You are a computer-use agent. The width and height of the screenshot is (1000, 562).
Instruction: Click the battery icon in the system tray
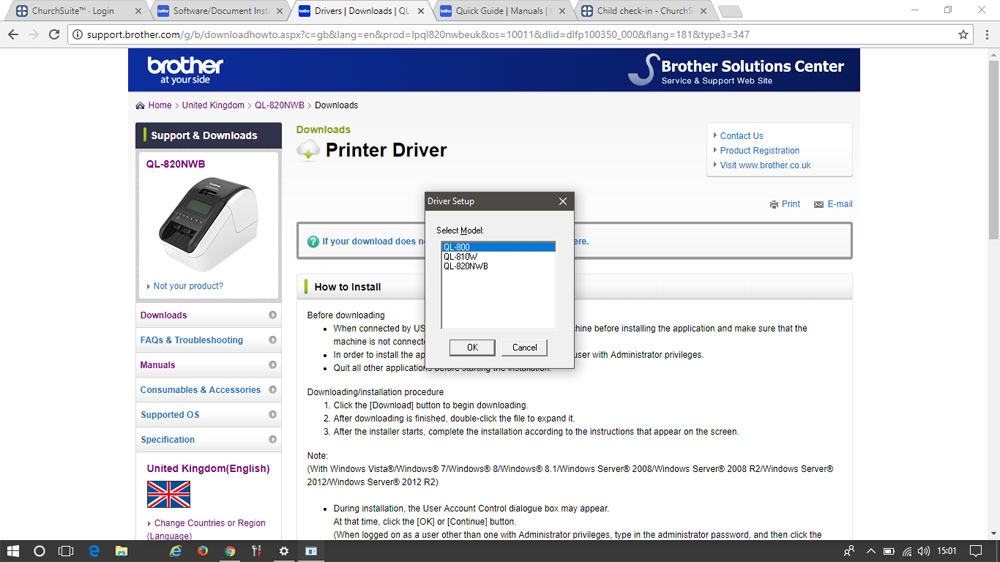coord(888,551)
